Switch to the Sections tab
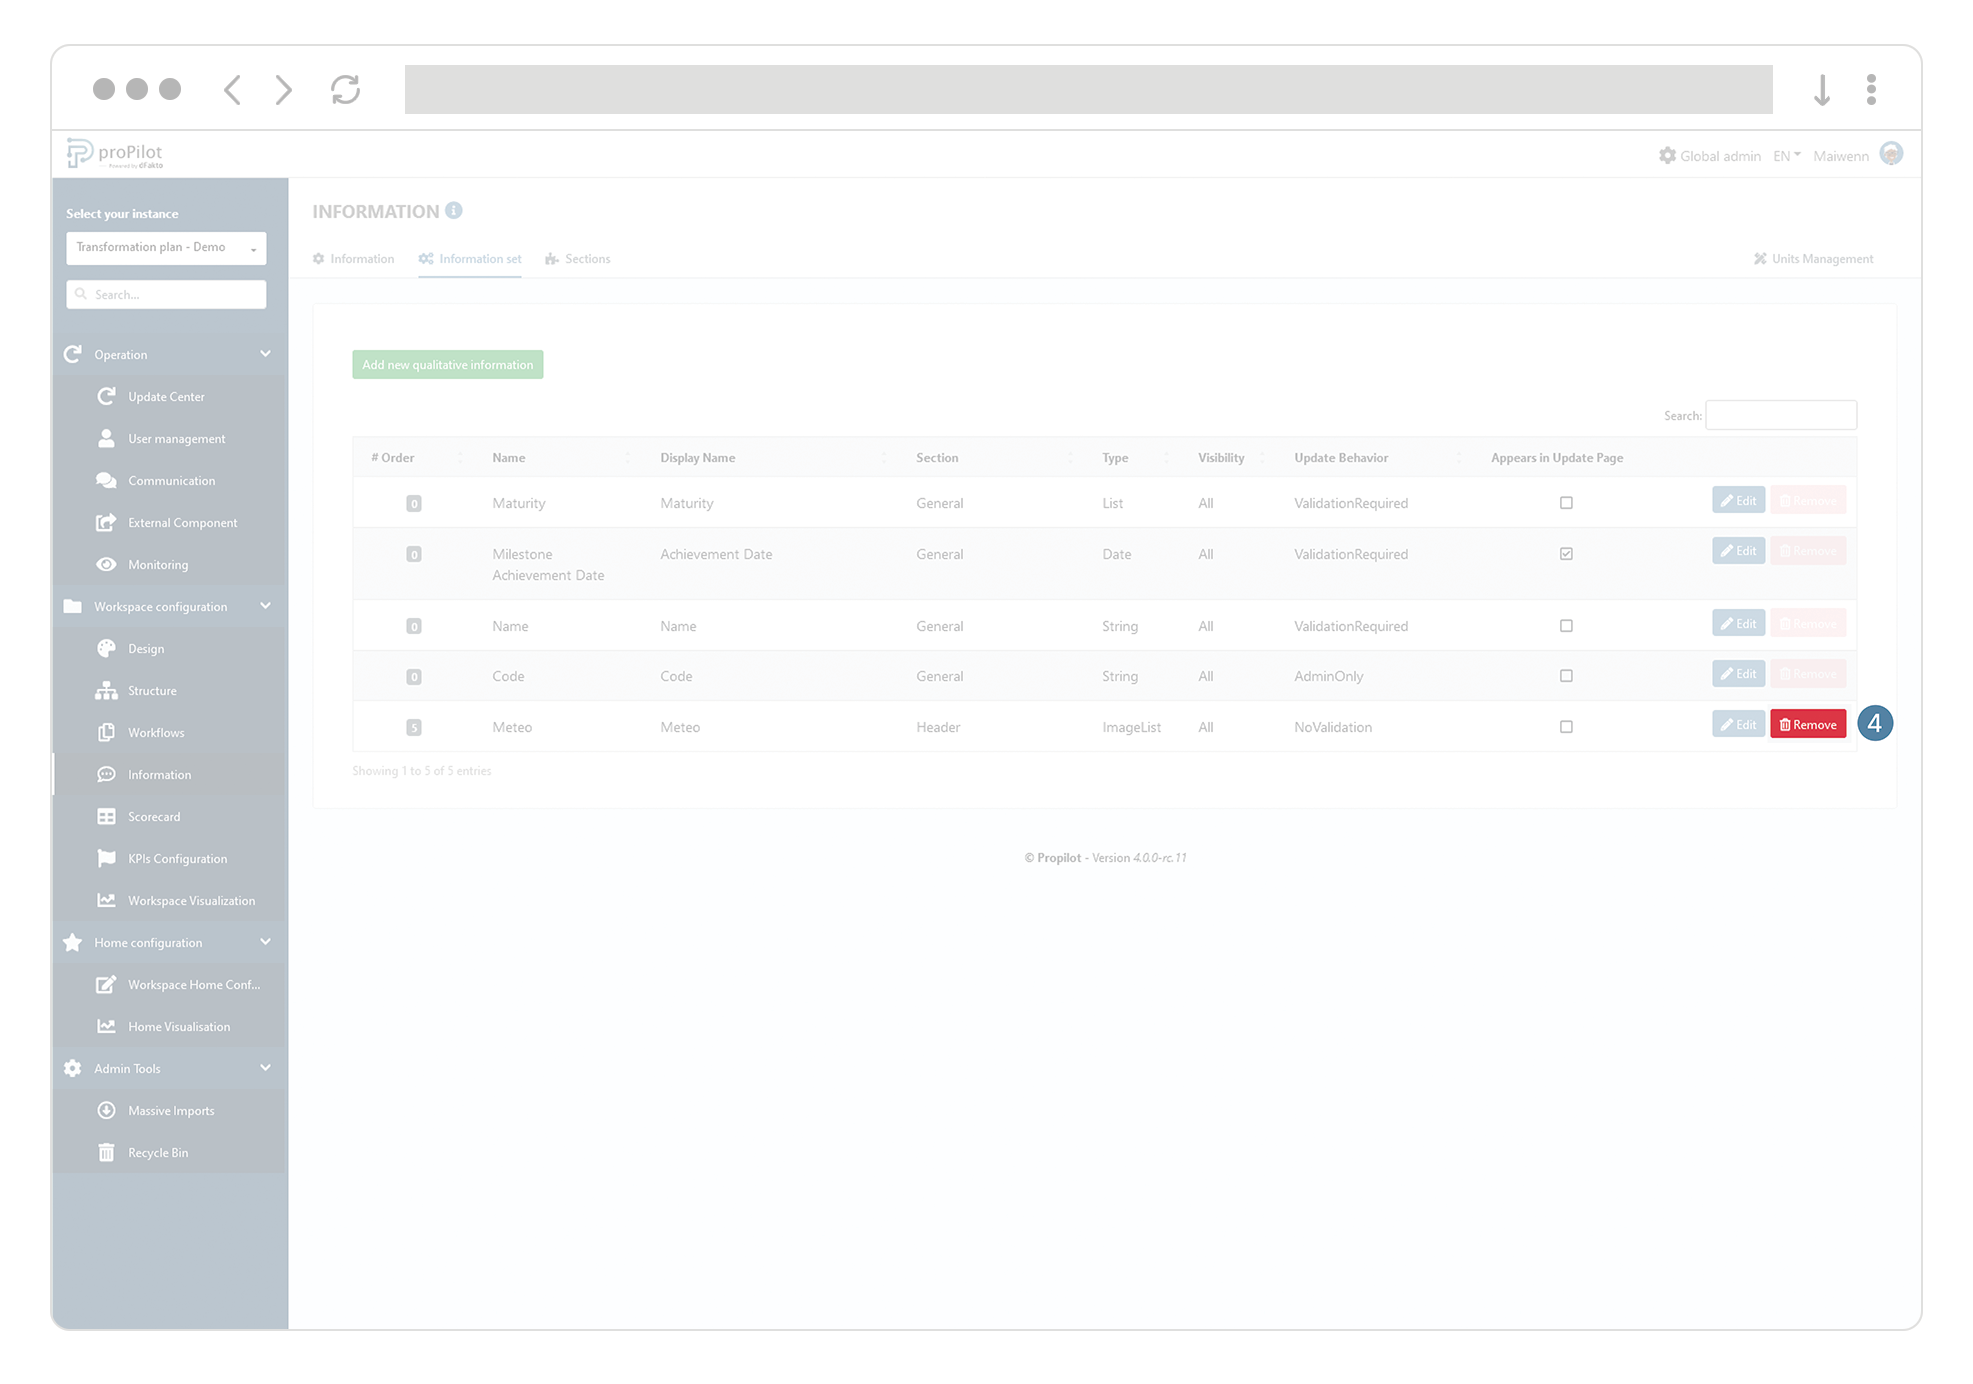This screenshot has height=1384, width=1973. click(578, 259)
